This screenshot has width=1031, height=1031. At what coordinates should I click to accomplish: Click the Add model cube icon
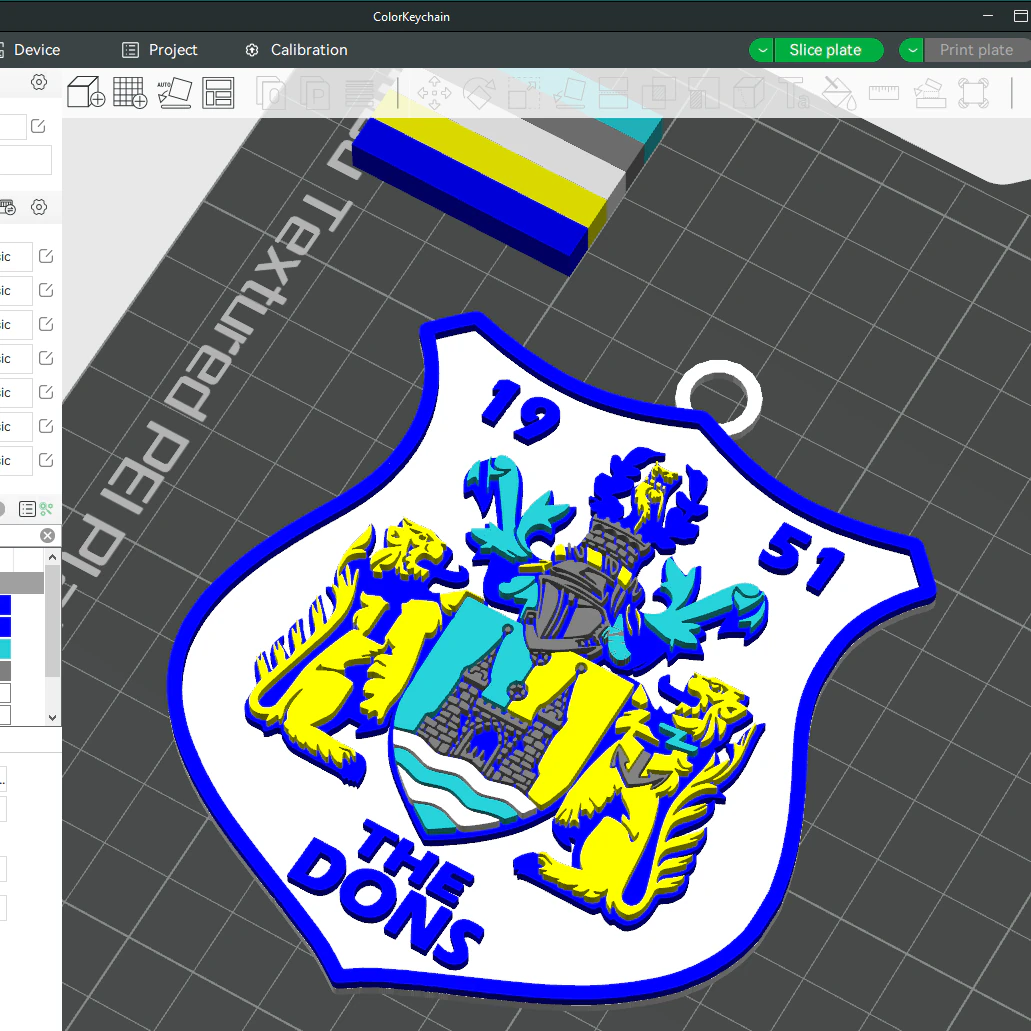coord(86,92)
